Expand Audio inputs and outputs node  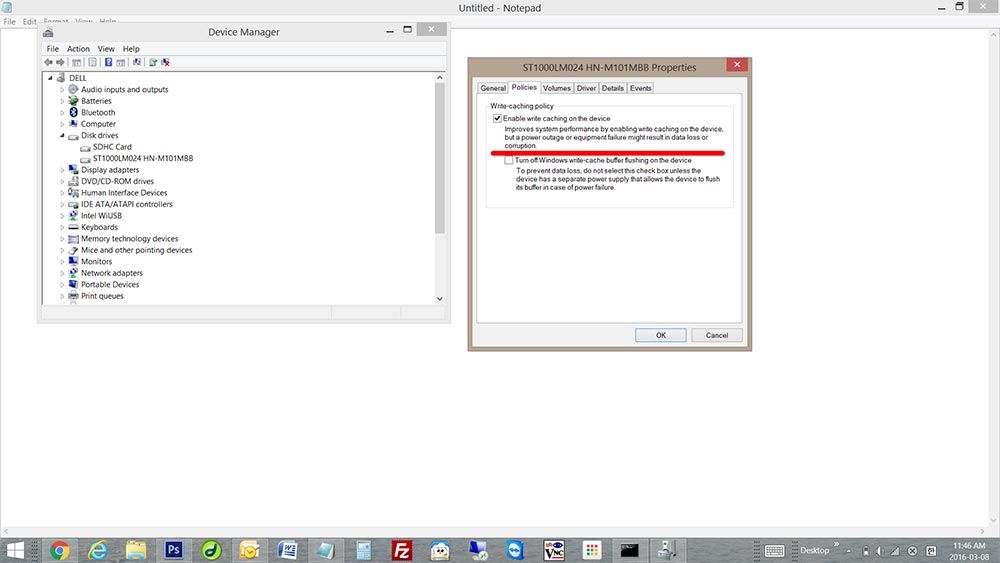point(62,90)
